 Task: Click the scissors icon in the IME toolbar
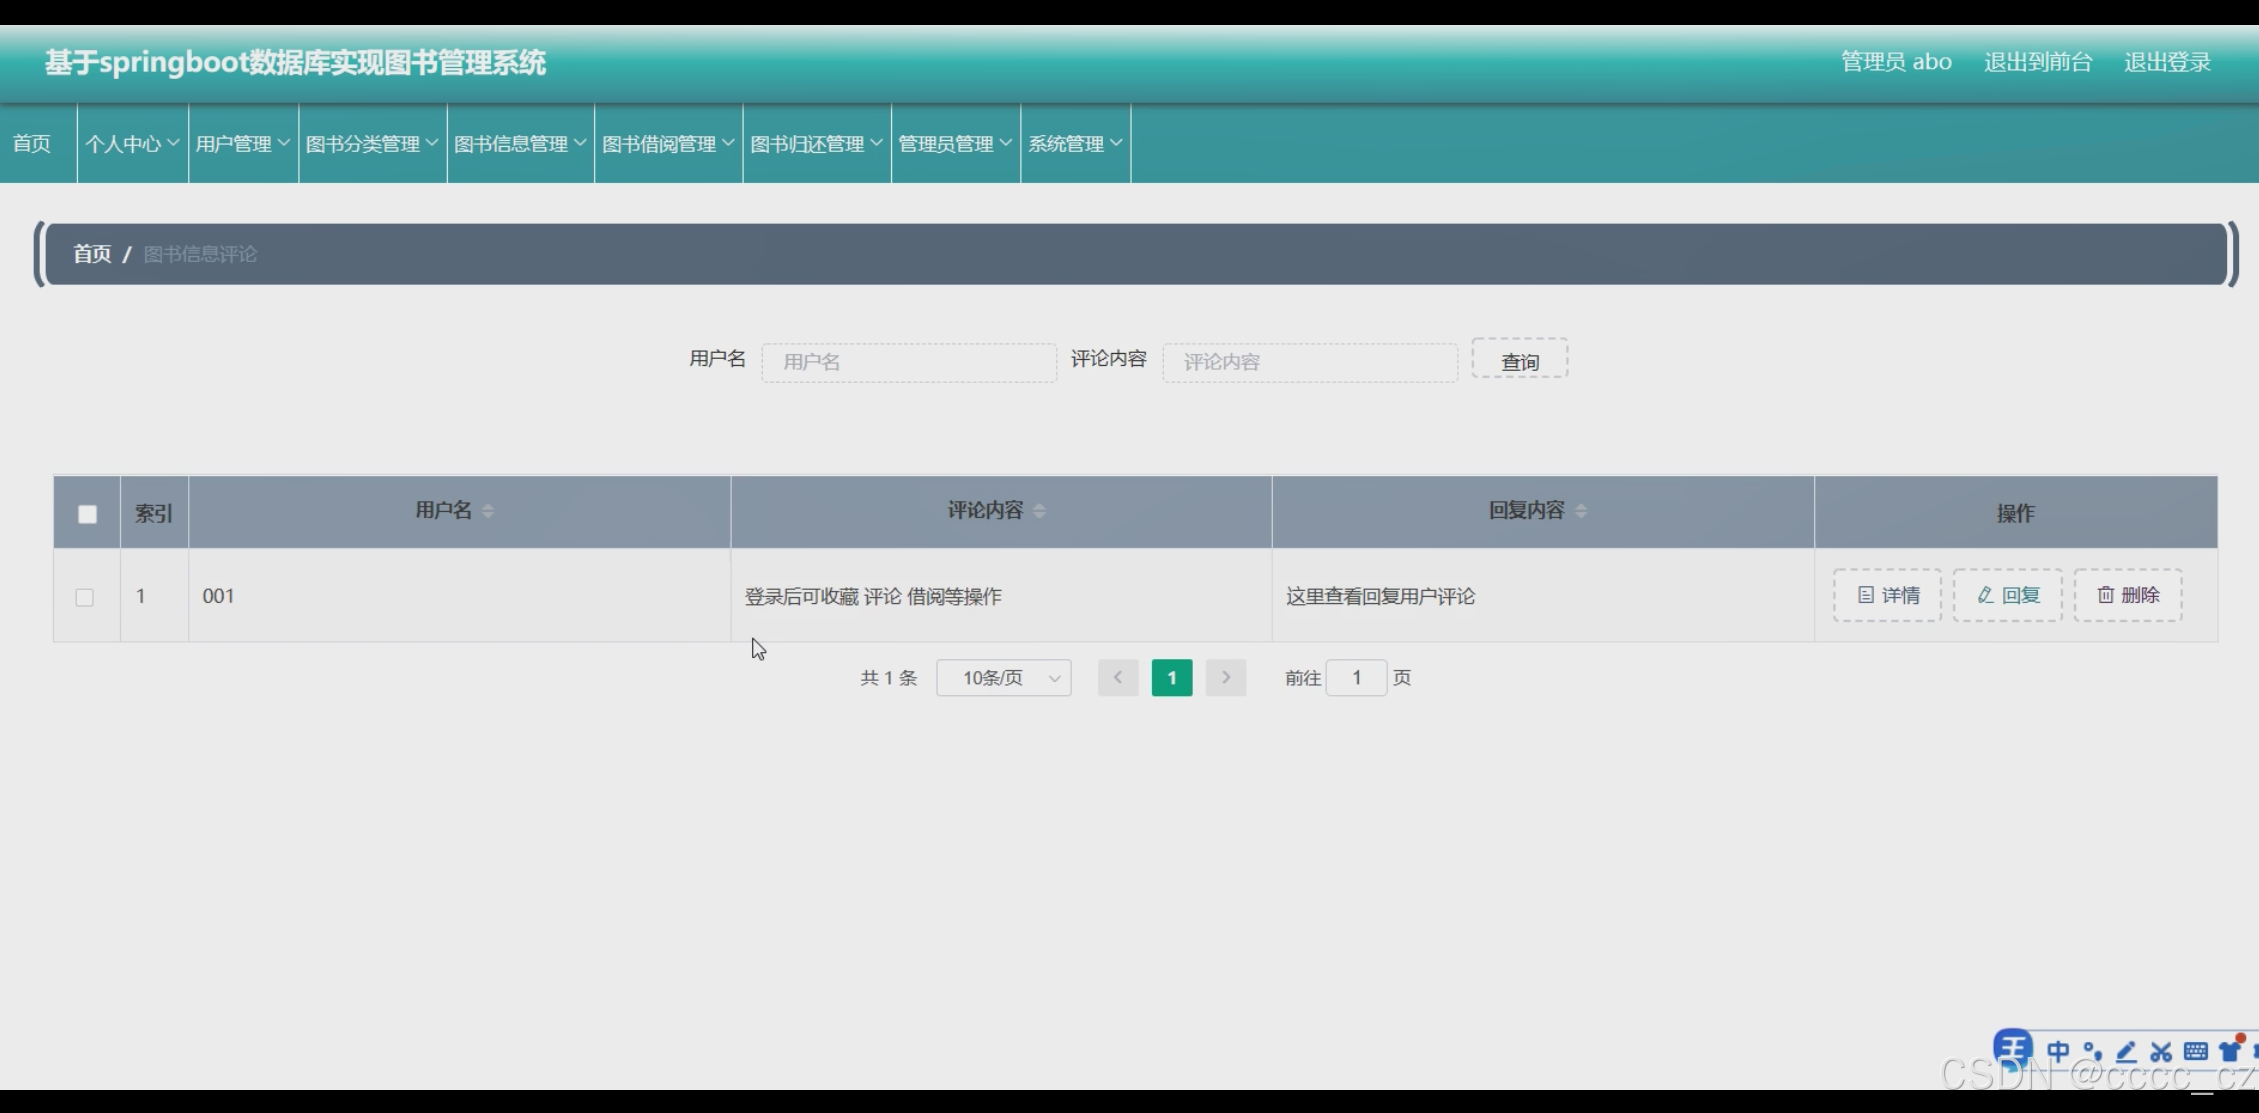[2161, 1052]
